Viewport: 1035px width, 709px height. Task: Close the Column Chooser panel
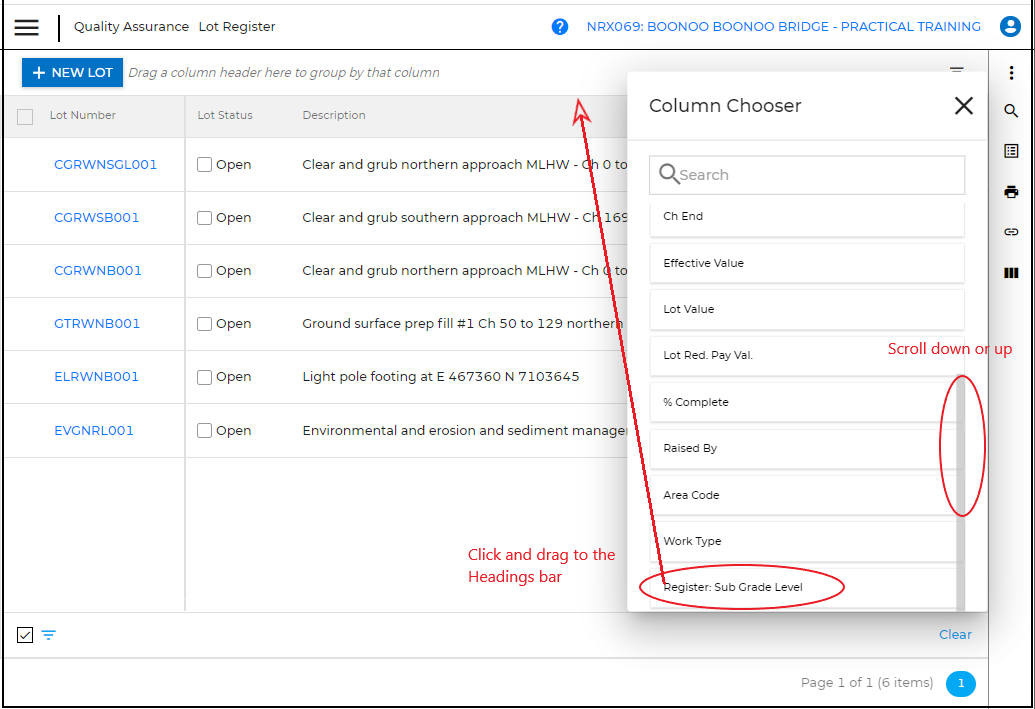coord(963,106)
